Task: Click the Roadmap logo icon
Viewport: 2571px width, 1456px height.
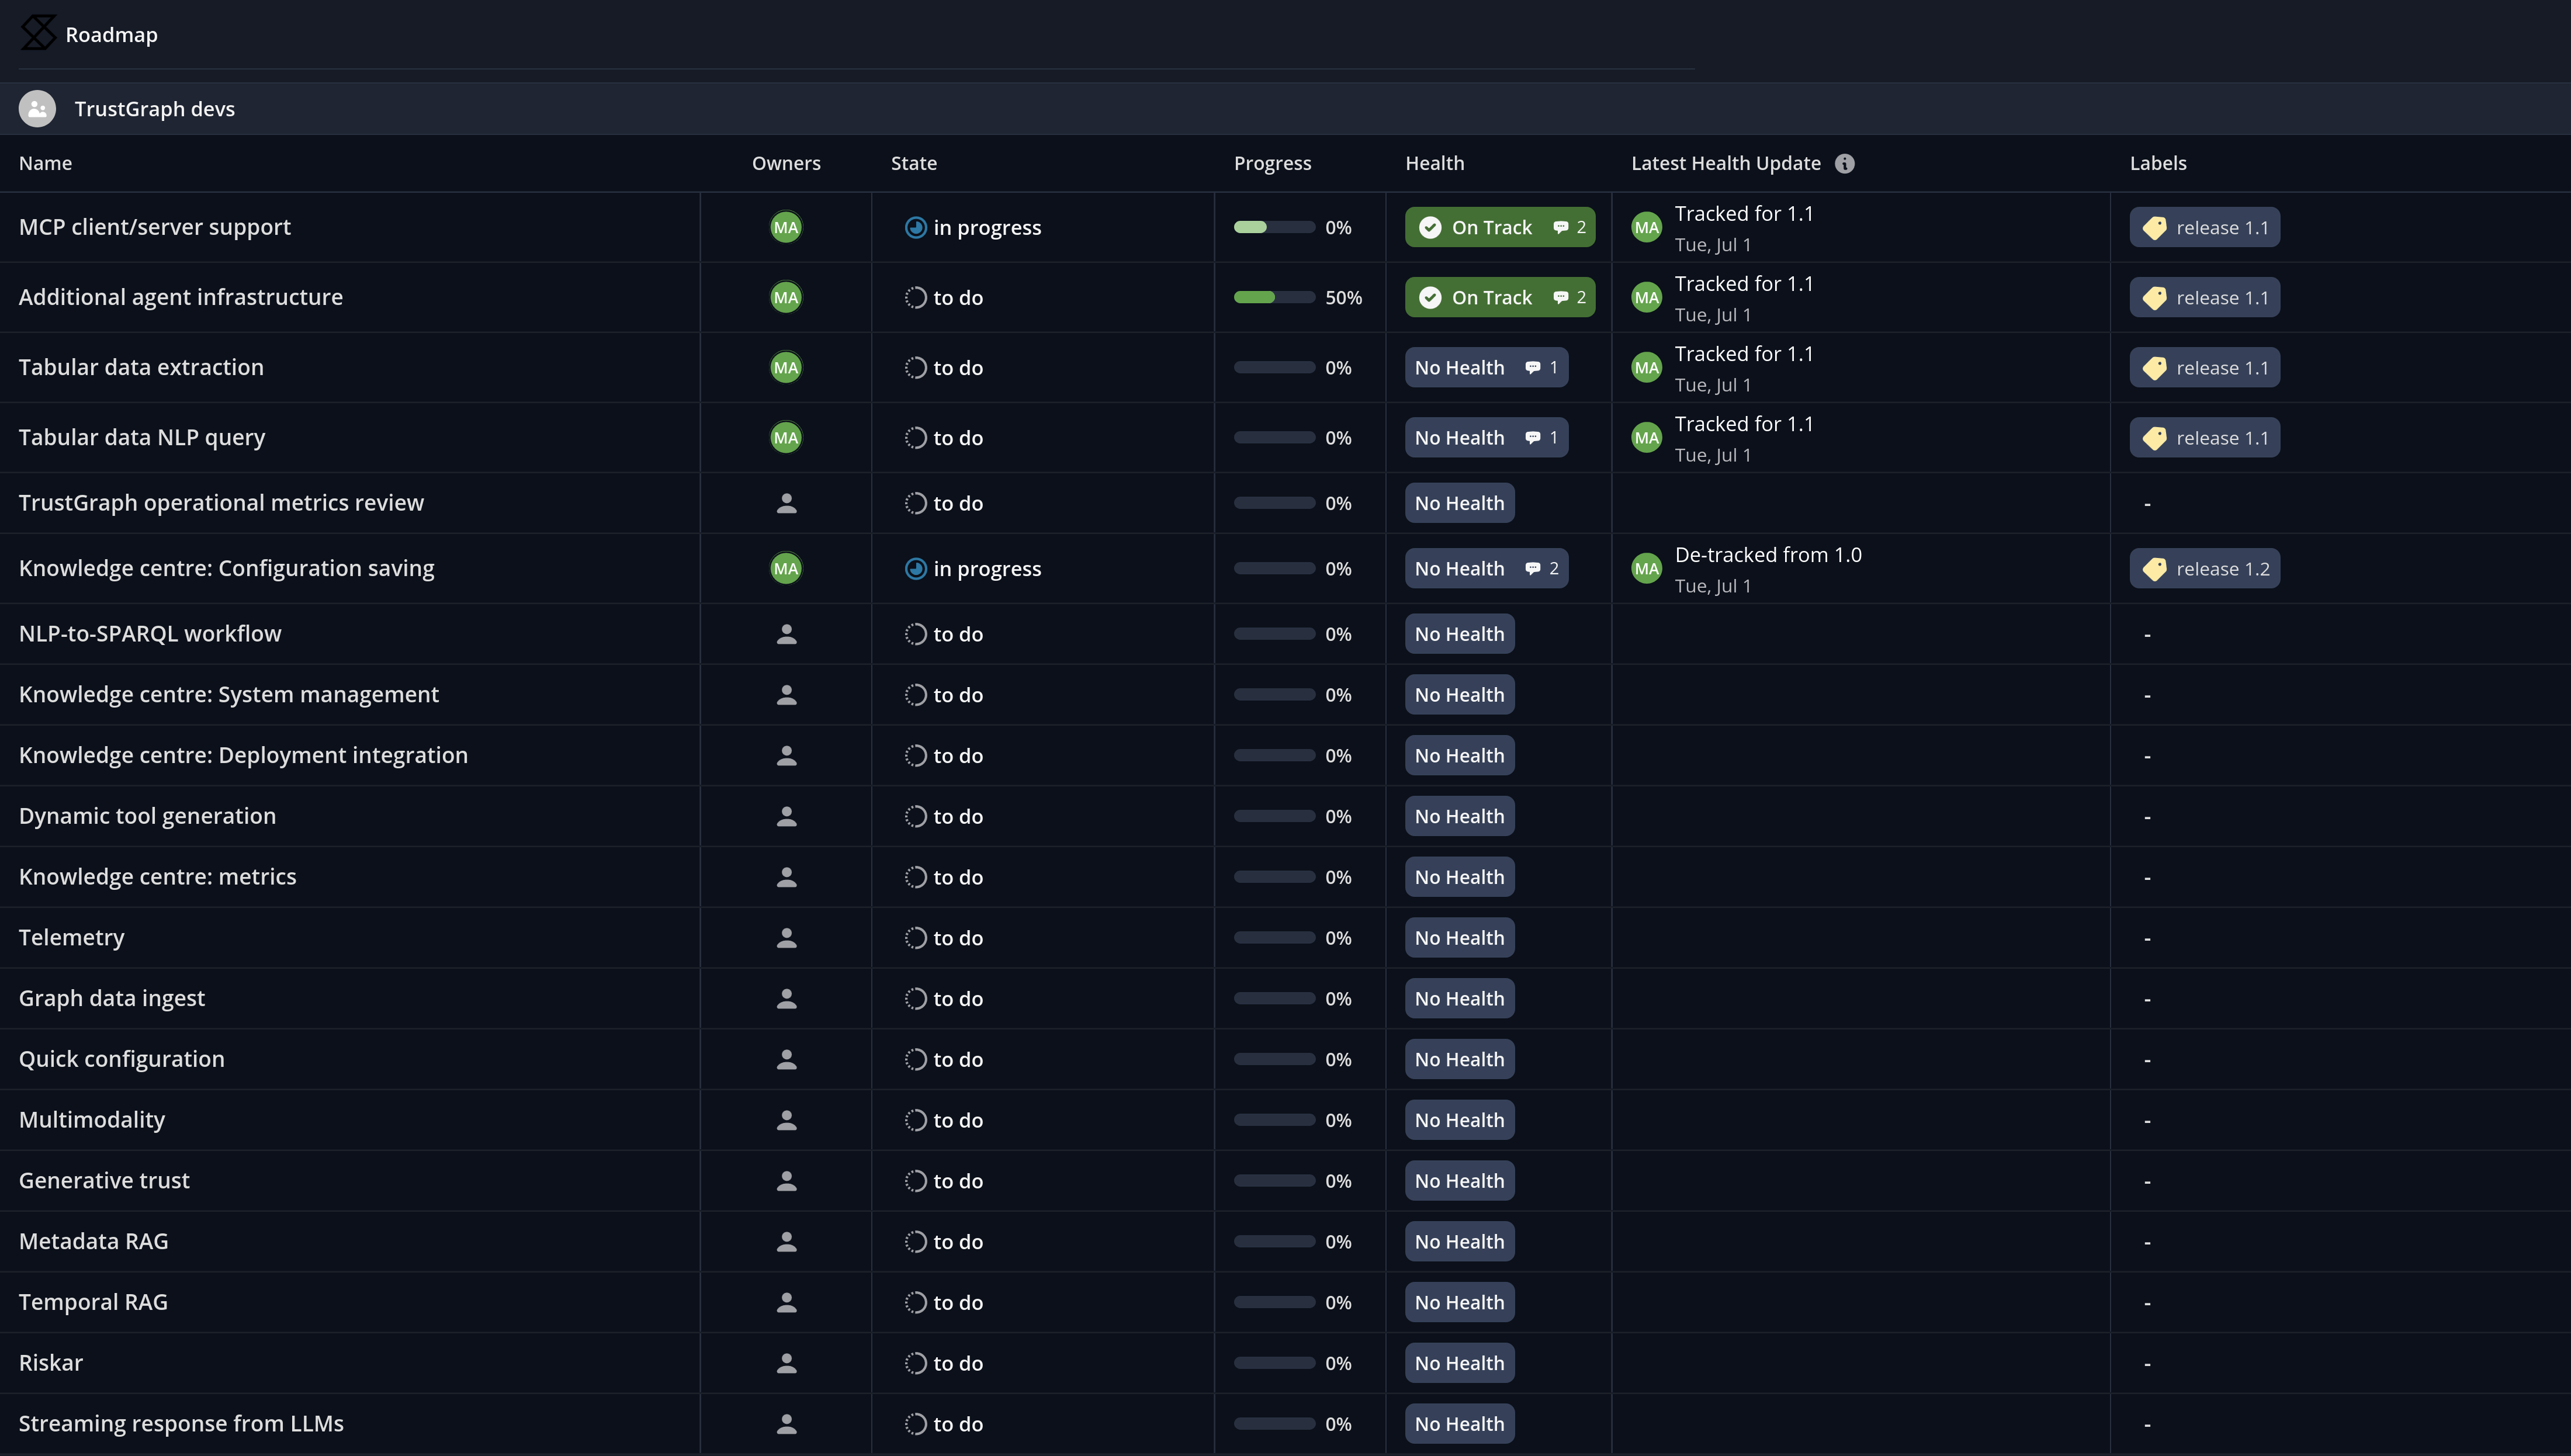Action: click(x=38, y=33)
